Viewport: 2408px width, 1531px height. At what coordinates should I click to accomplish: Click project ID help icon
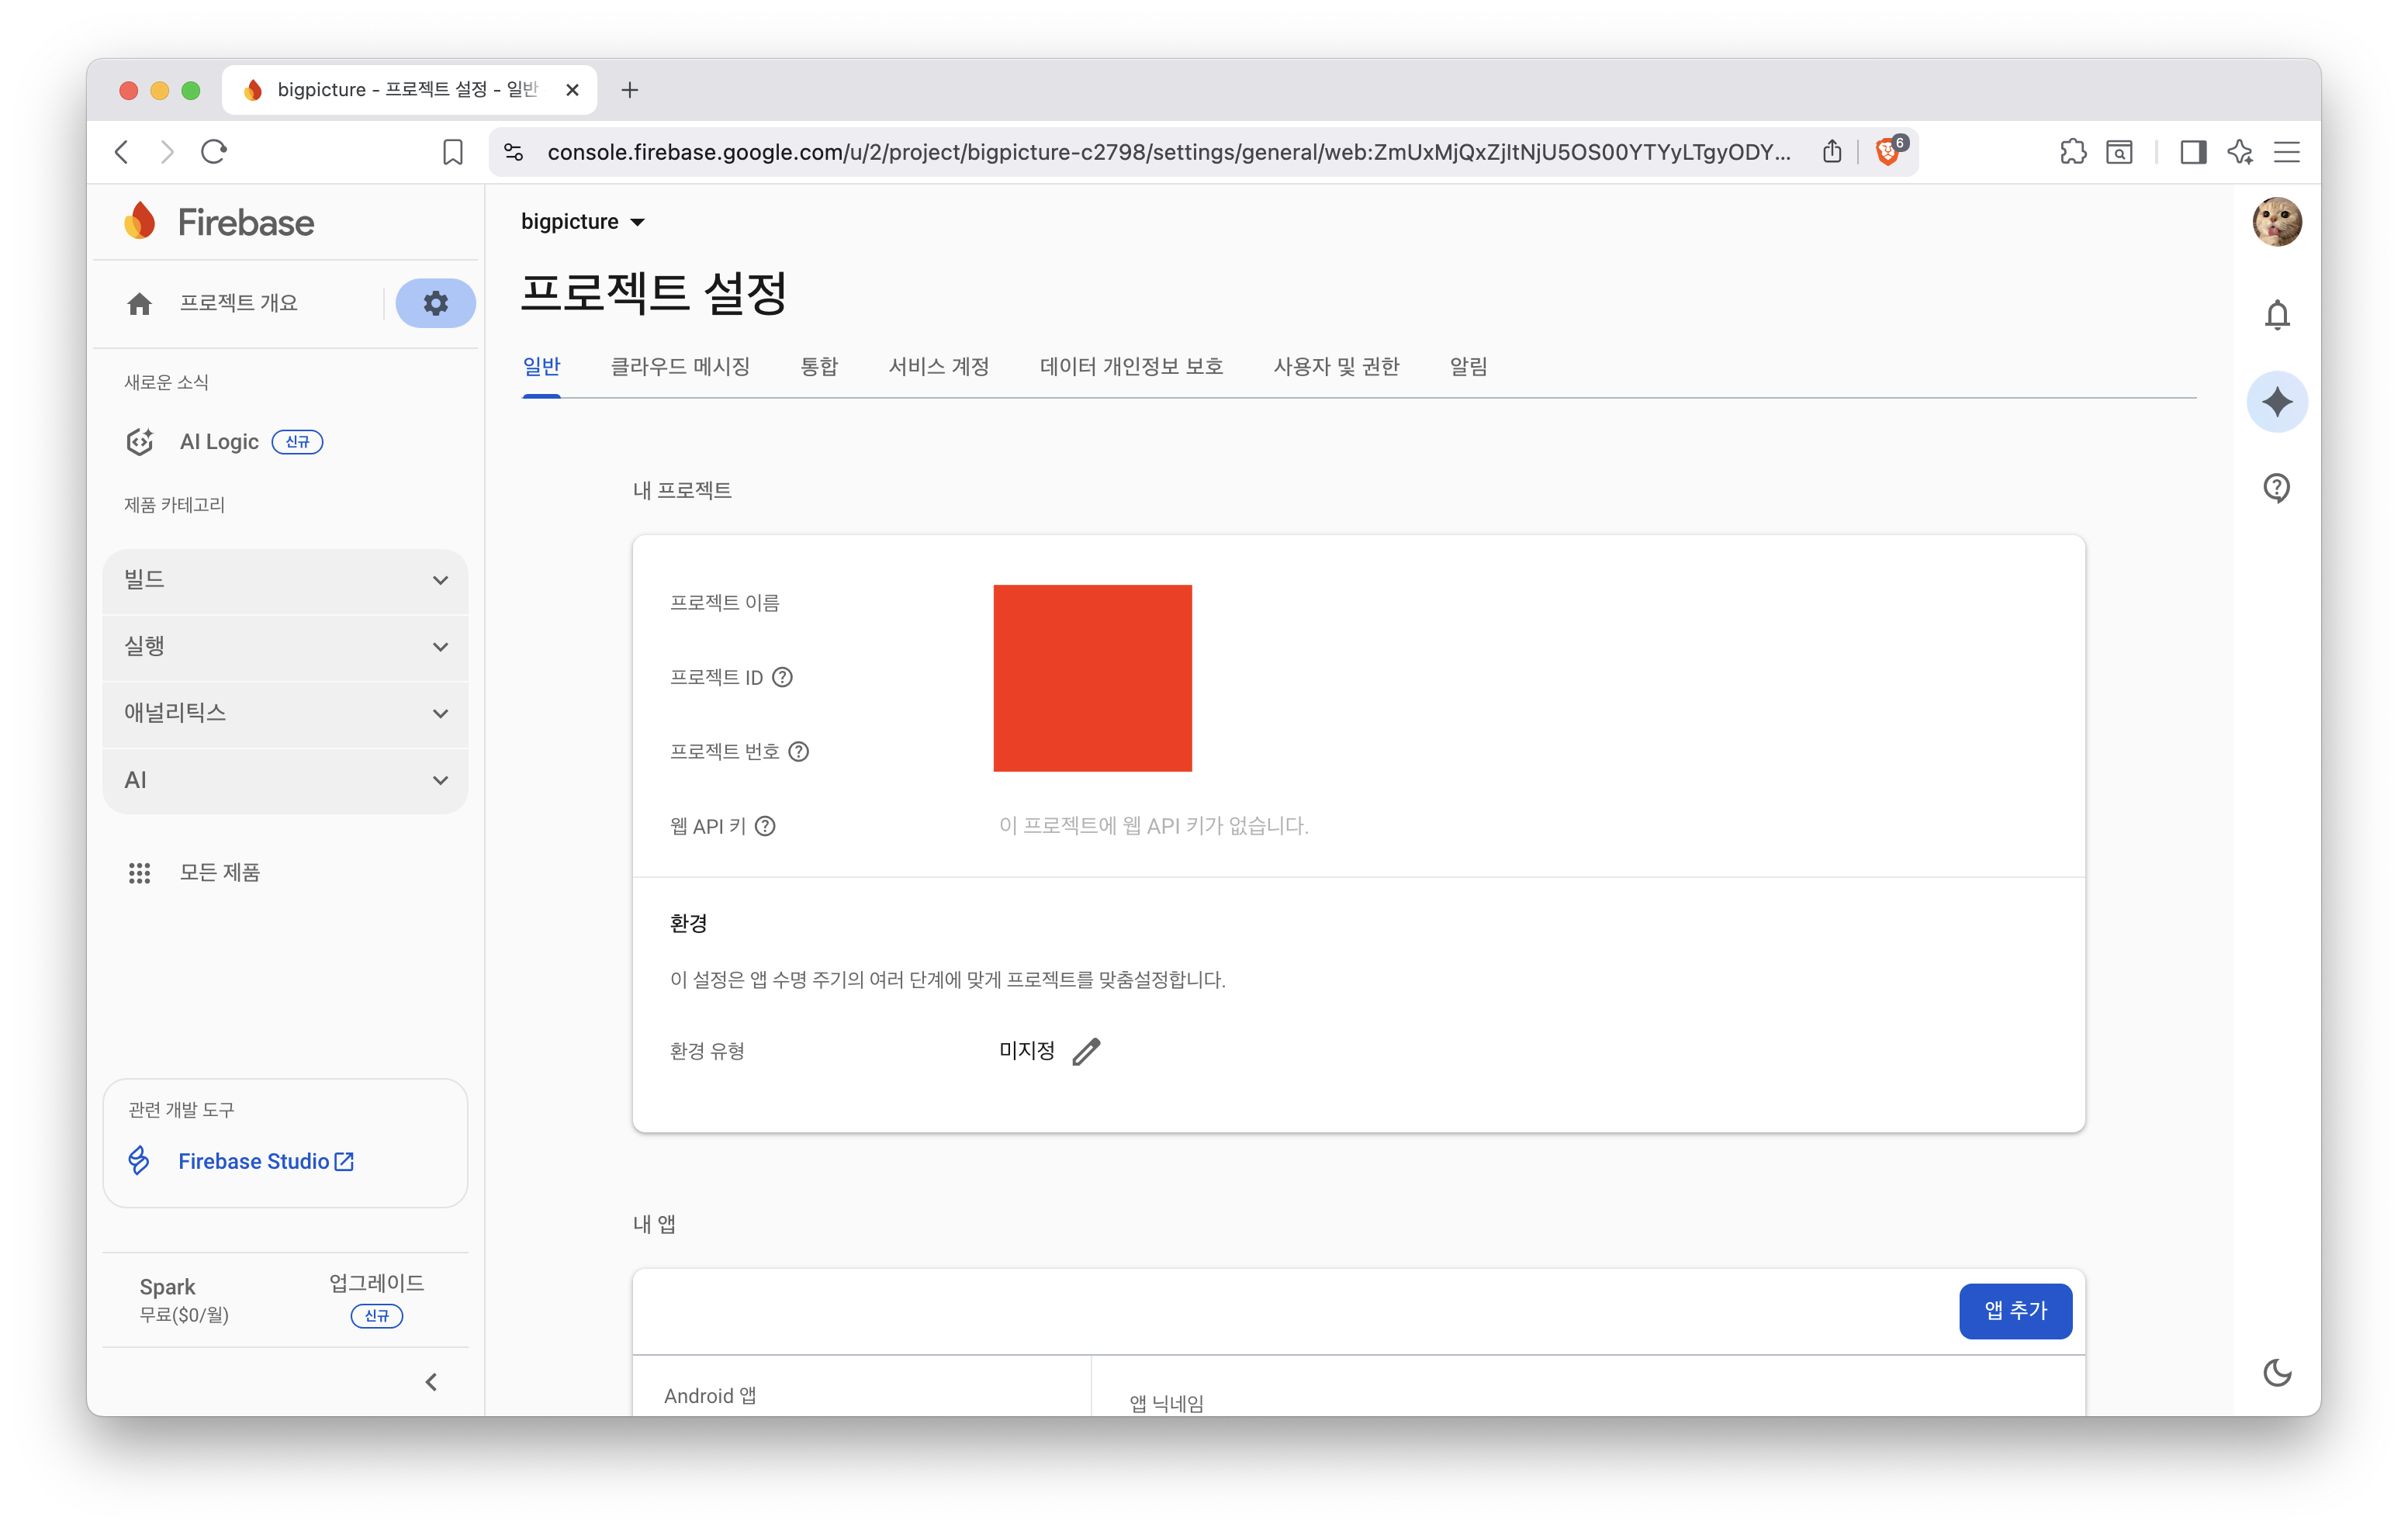click(x=783, y=677)
